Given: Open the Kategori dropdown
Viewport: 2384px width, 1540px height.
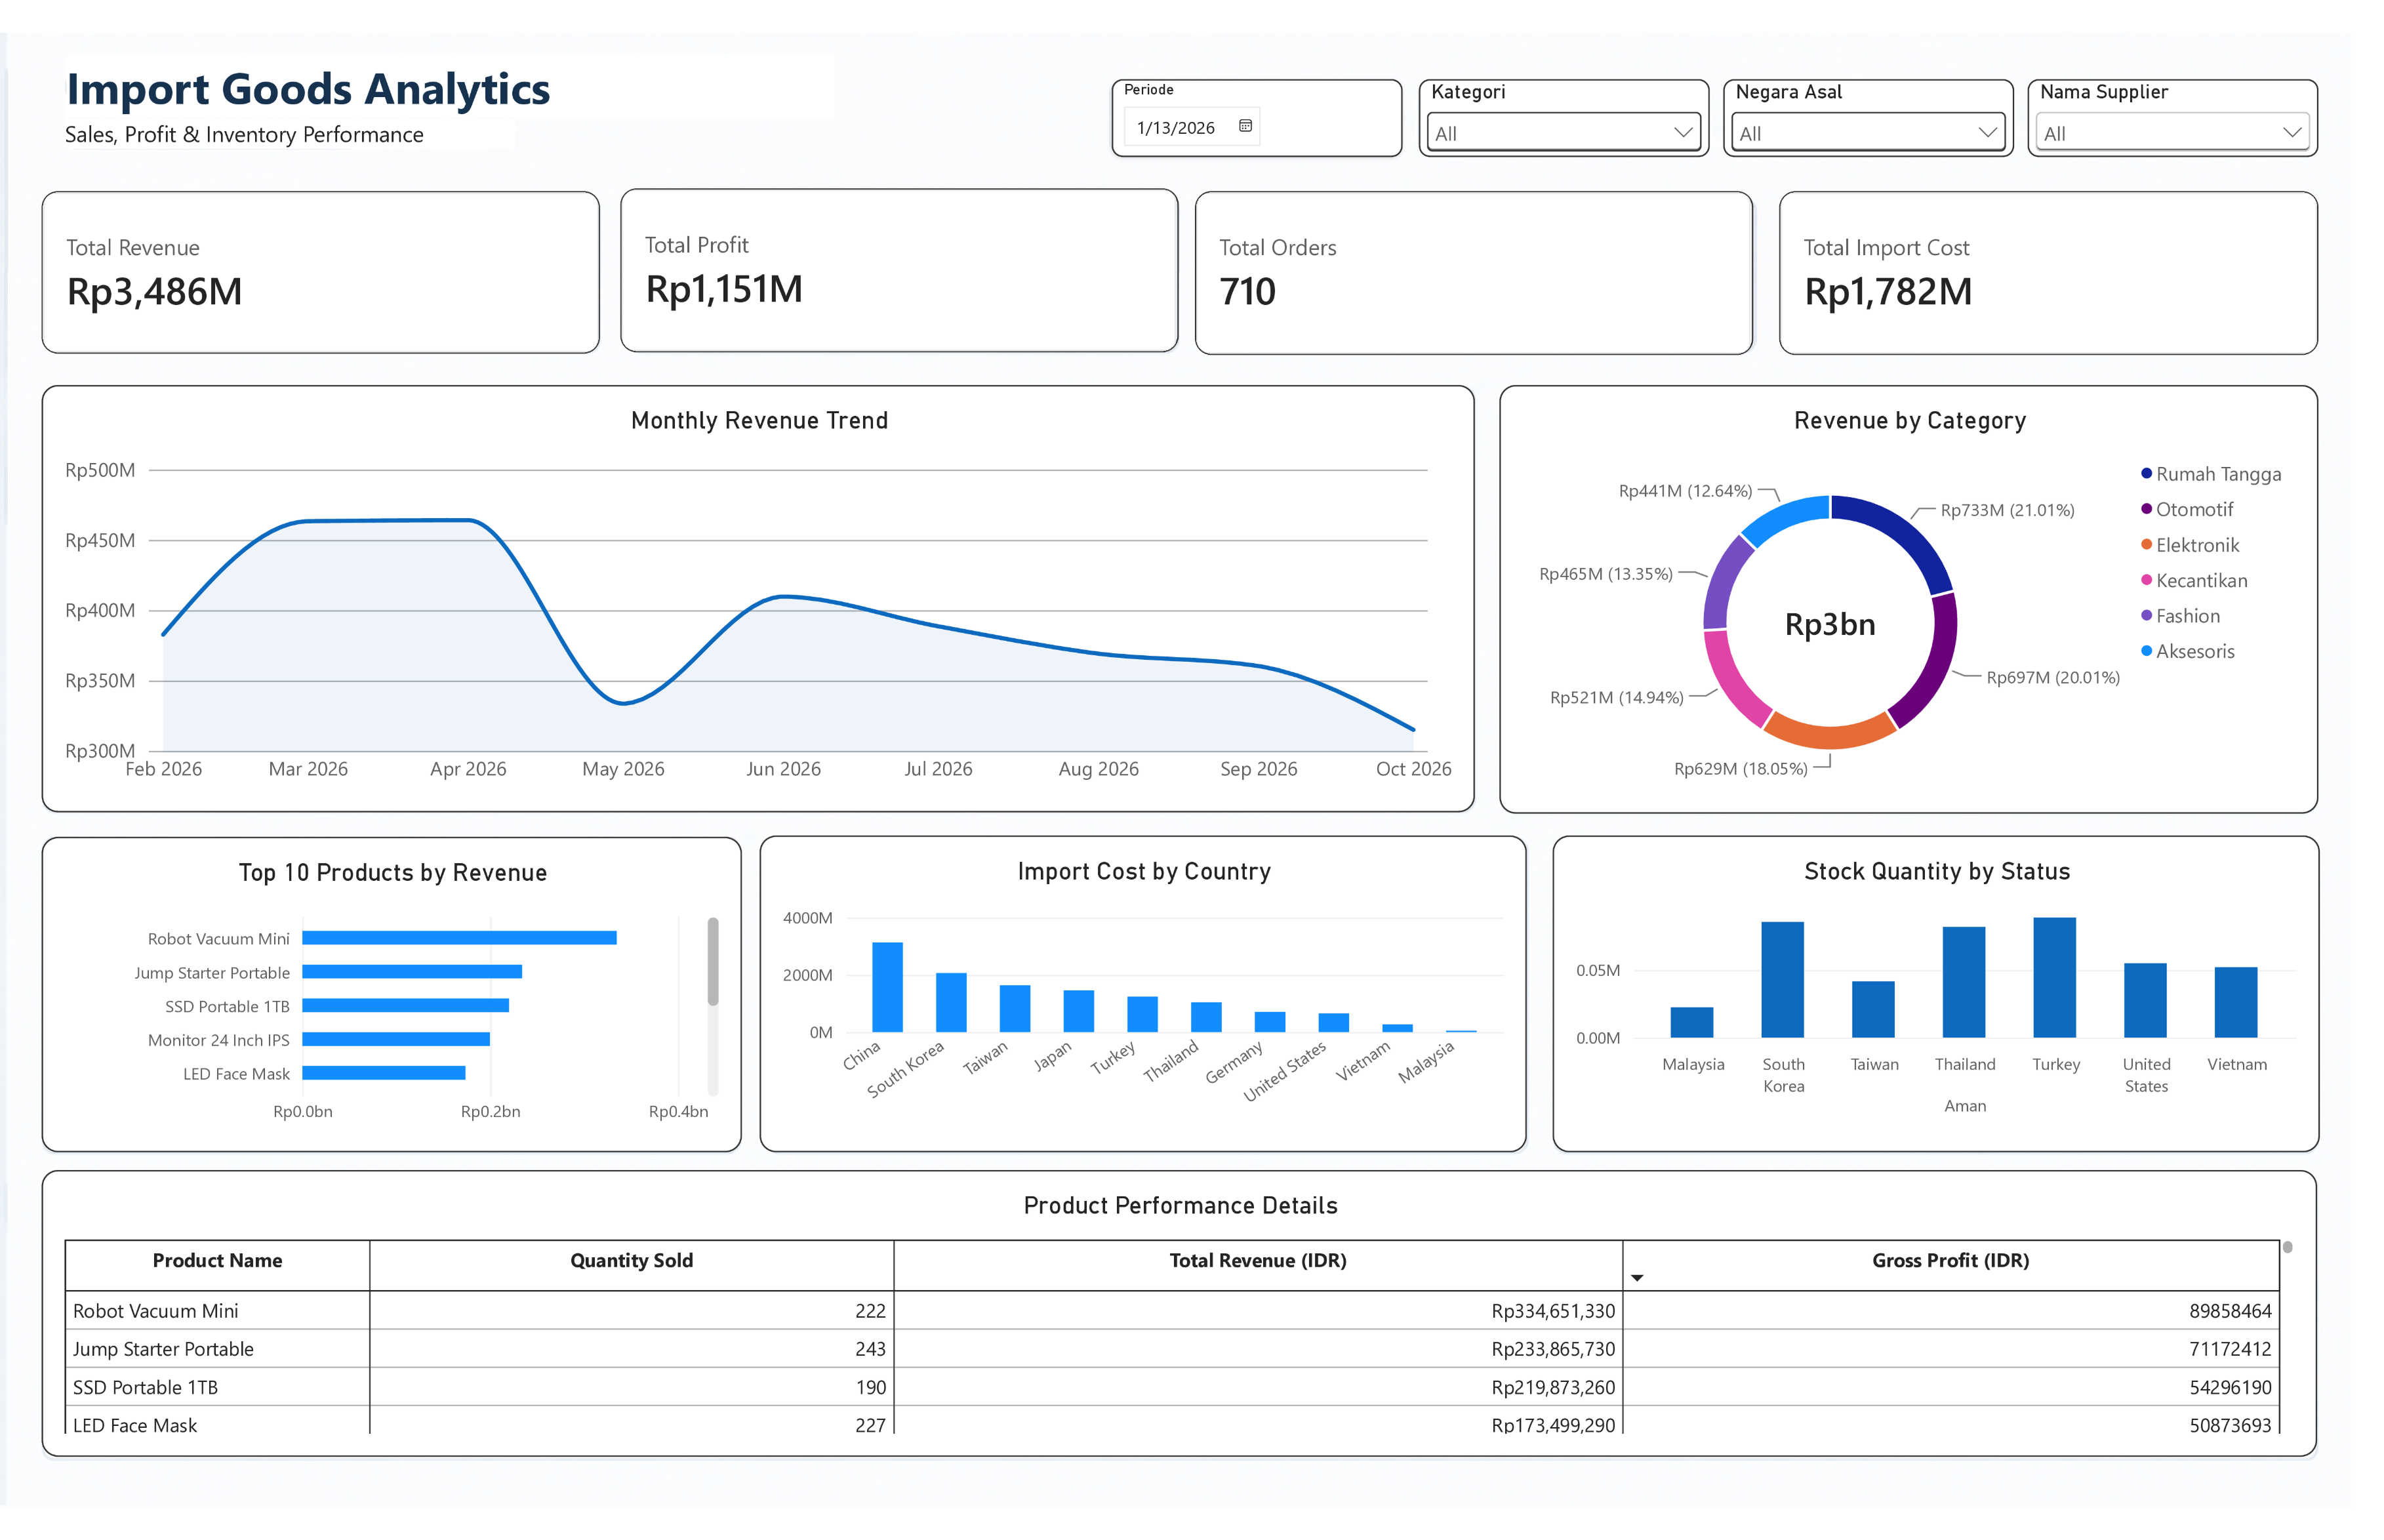Looking at the screenshot, I should tap(1564, 133).
